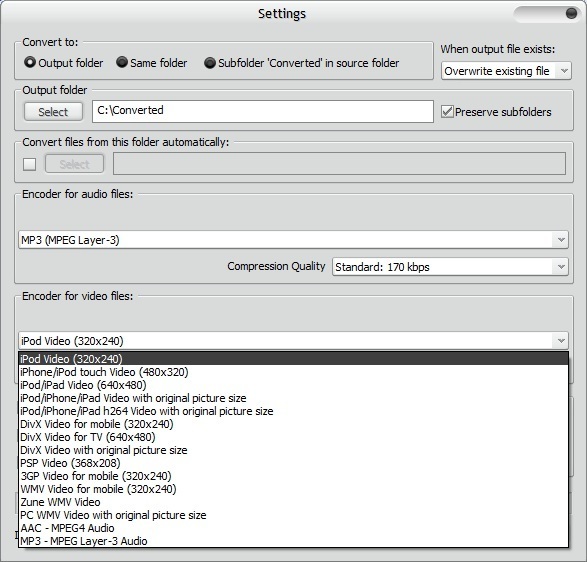Choose 'iPod/iPhone/iPad h264 Video with original picture size'
Viewport: 587px width, 562px height.
(x=294, y=411)
